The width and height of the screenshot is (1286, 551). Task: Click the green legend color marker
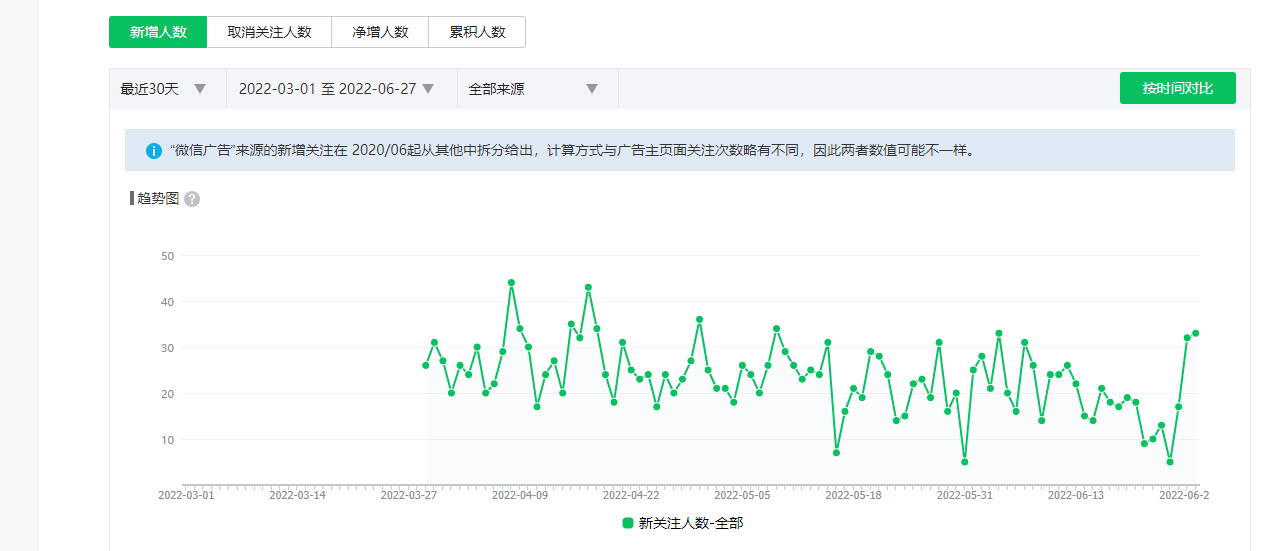point(628,523)
